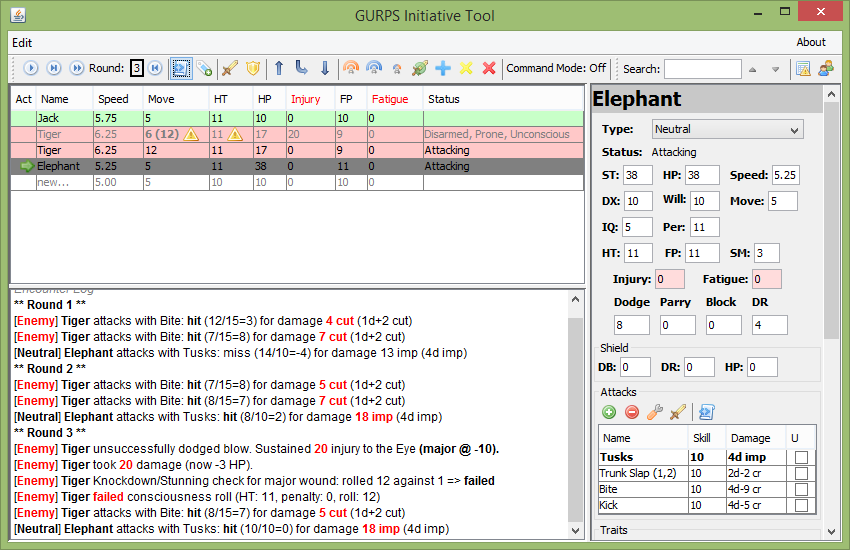The image size is (850, 550).
Task: Check the U box for Trunk Slap attack
Action: [801, 474]
